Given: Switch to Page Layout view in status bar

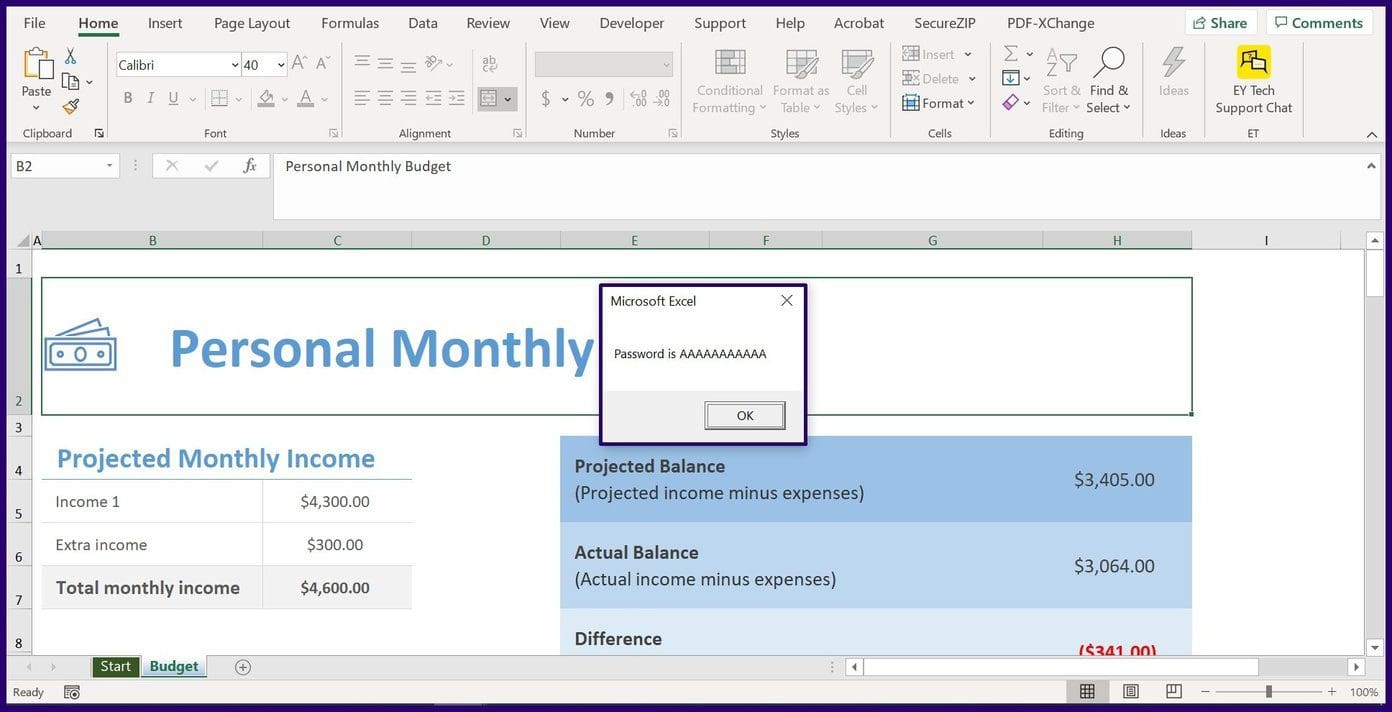Looking at the screenshot, I should click(1131, 692).
